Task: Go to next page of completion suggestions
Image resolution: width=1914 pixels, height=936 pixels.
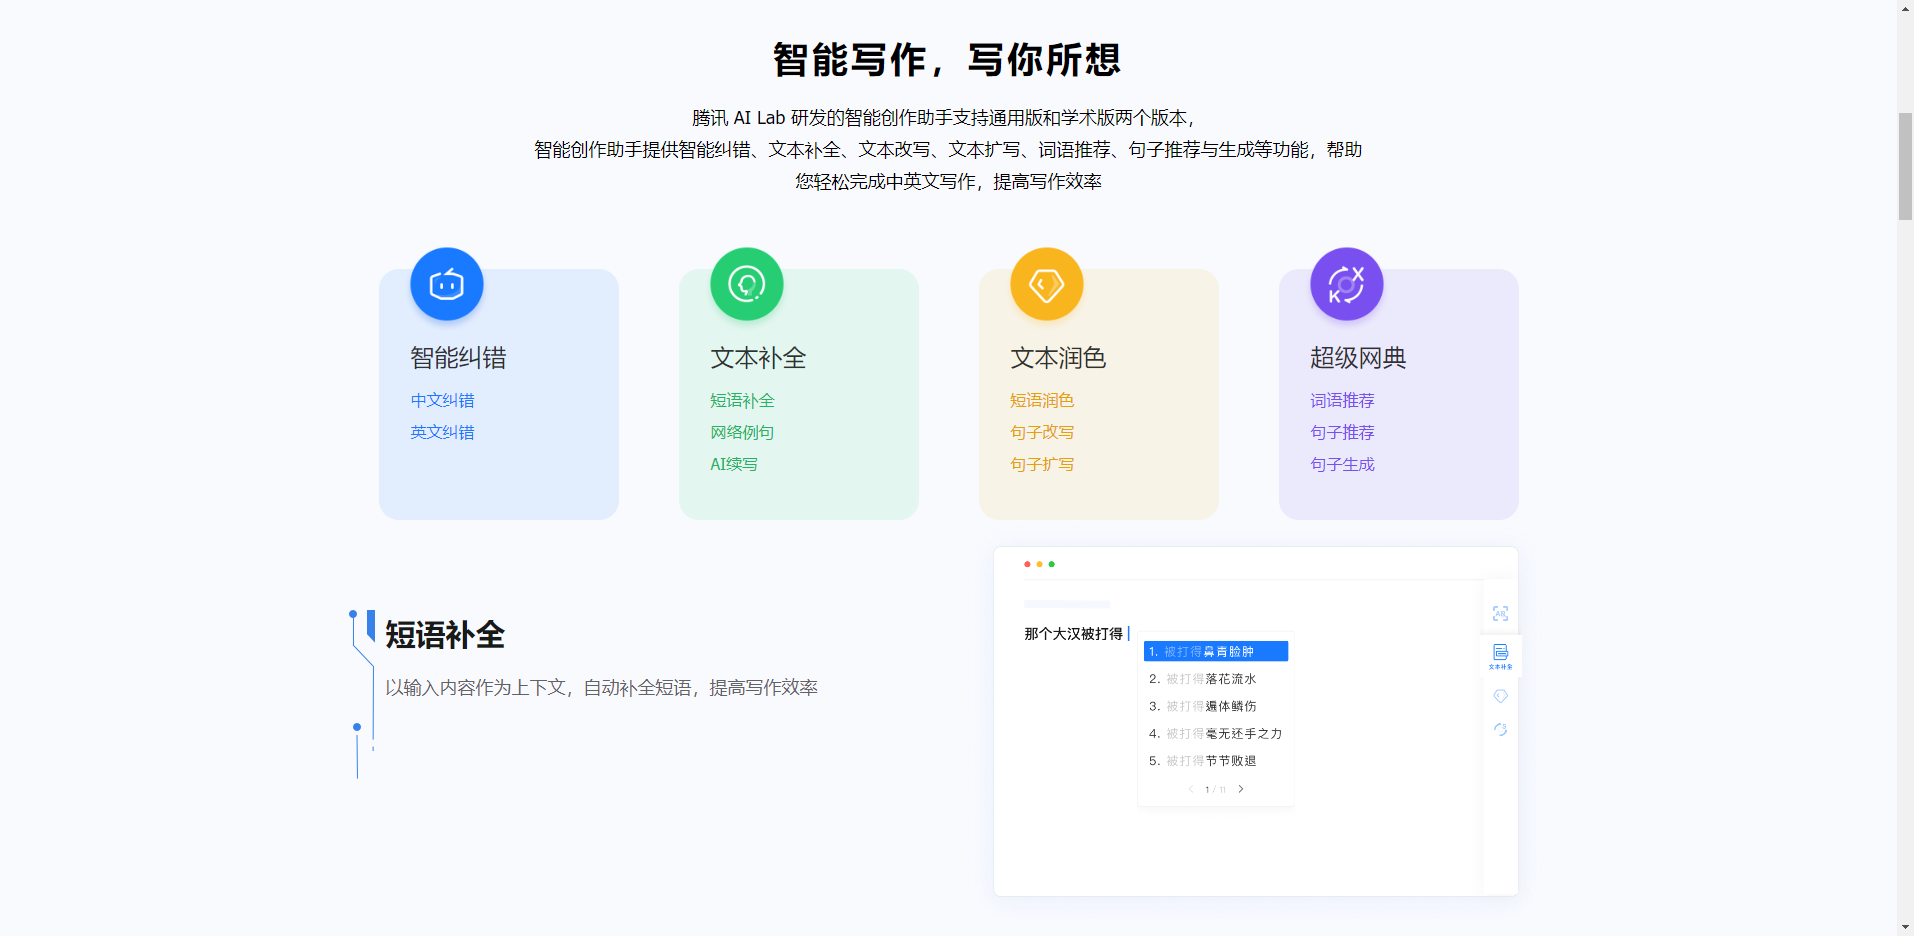Action: click(x=1241, y=789)
